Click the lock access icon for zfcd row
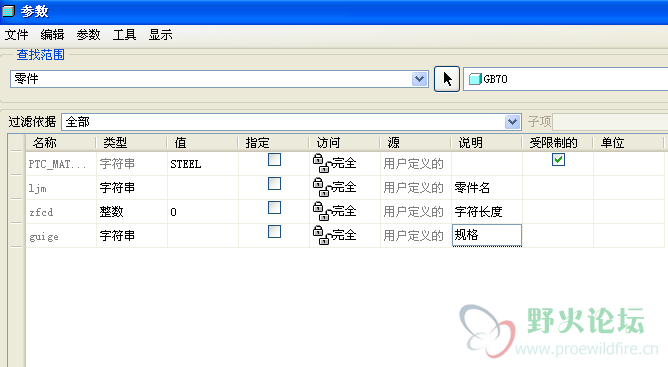Image resolution: width=668 pixels, height=367 pixels. tap(321, 211)
